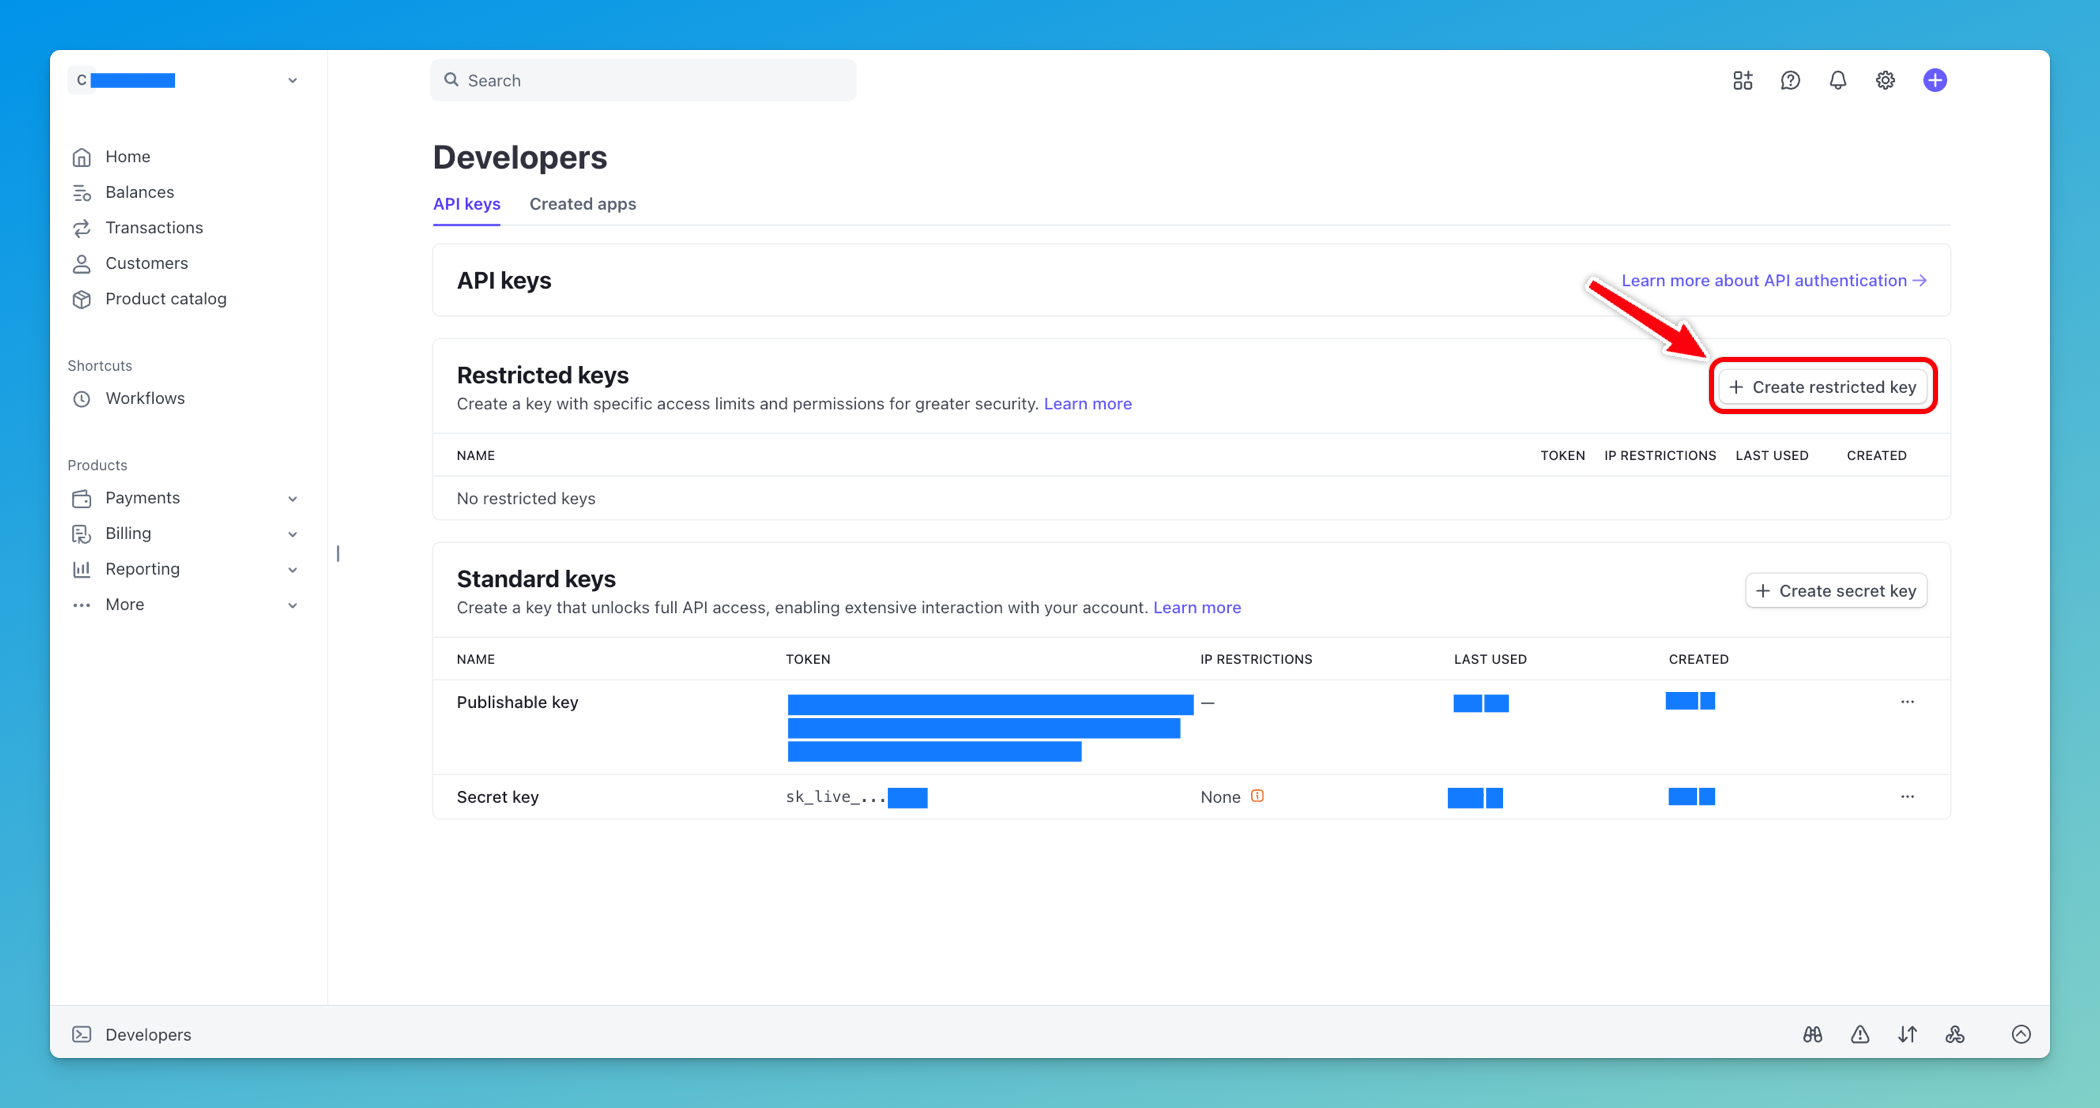Click Create restricted key button
Screen dimensions: 2100x1108
[x=1823, y=387]
